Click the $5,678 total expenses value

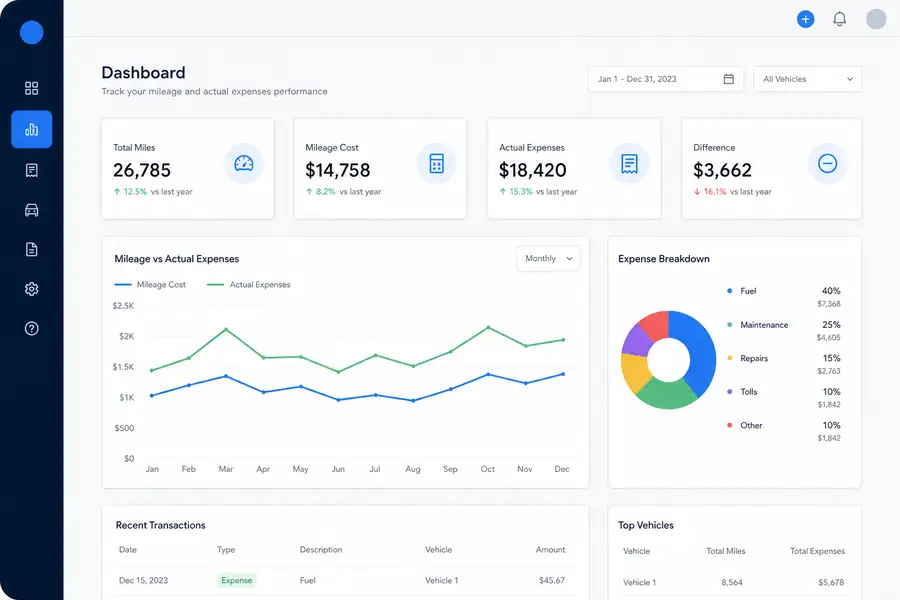[831, 582]
